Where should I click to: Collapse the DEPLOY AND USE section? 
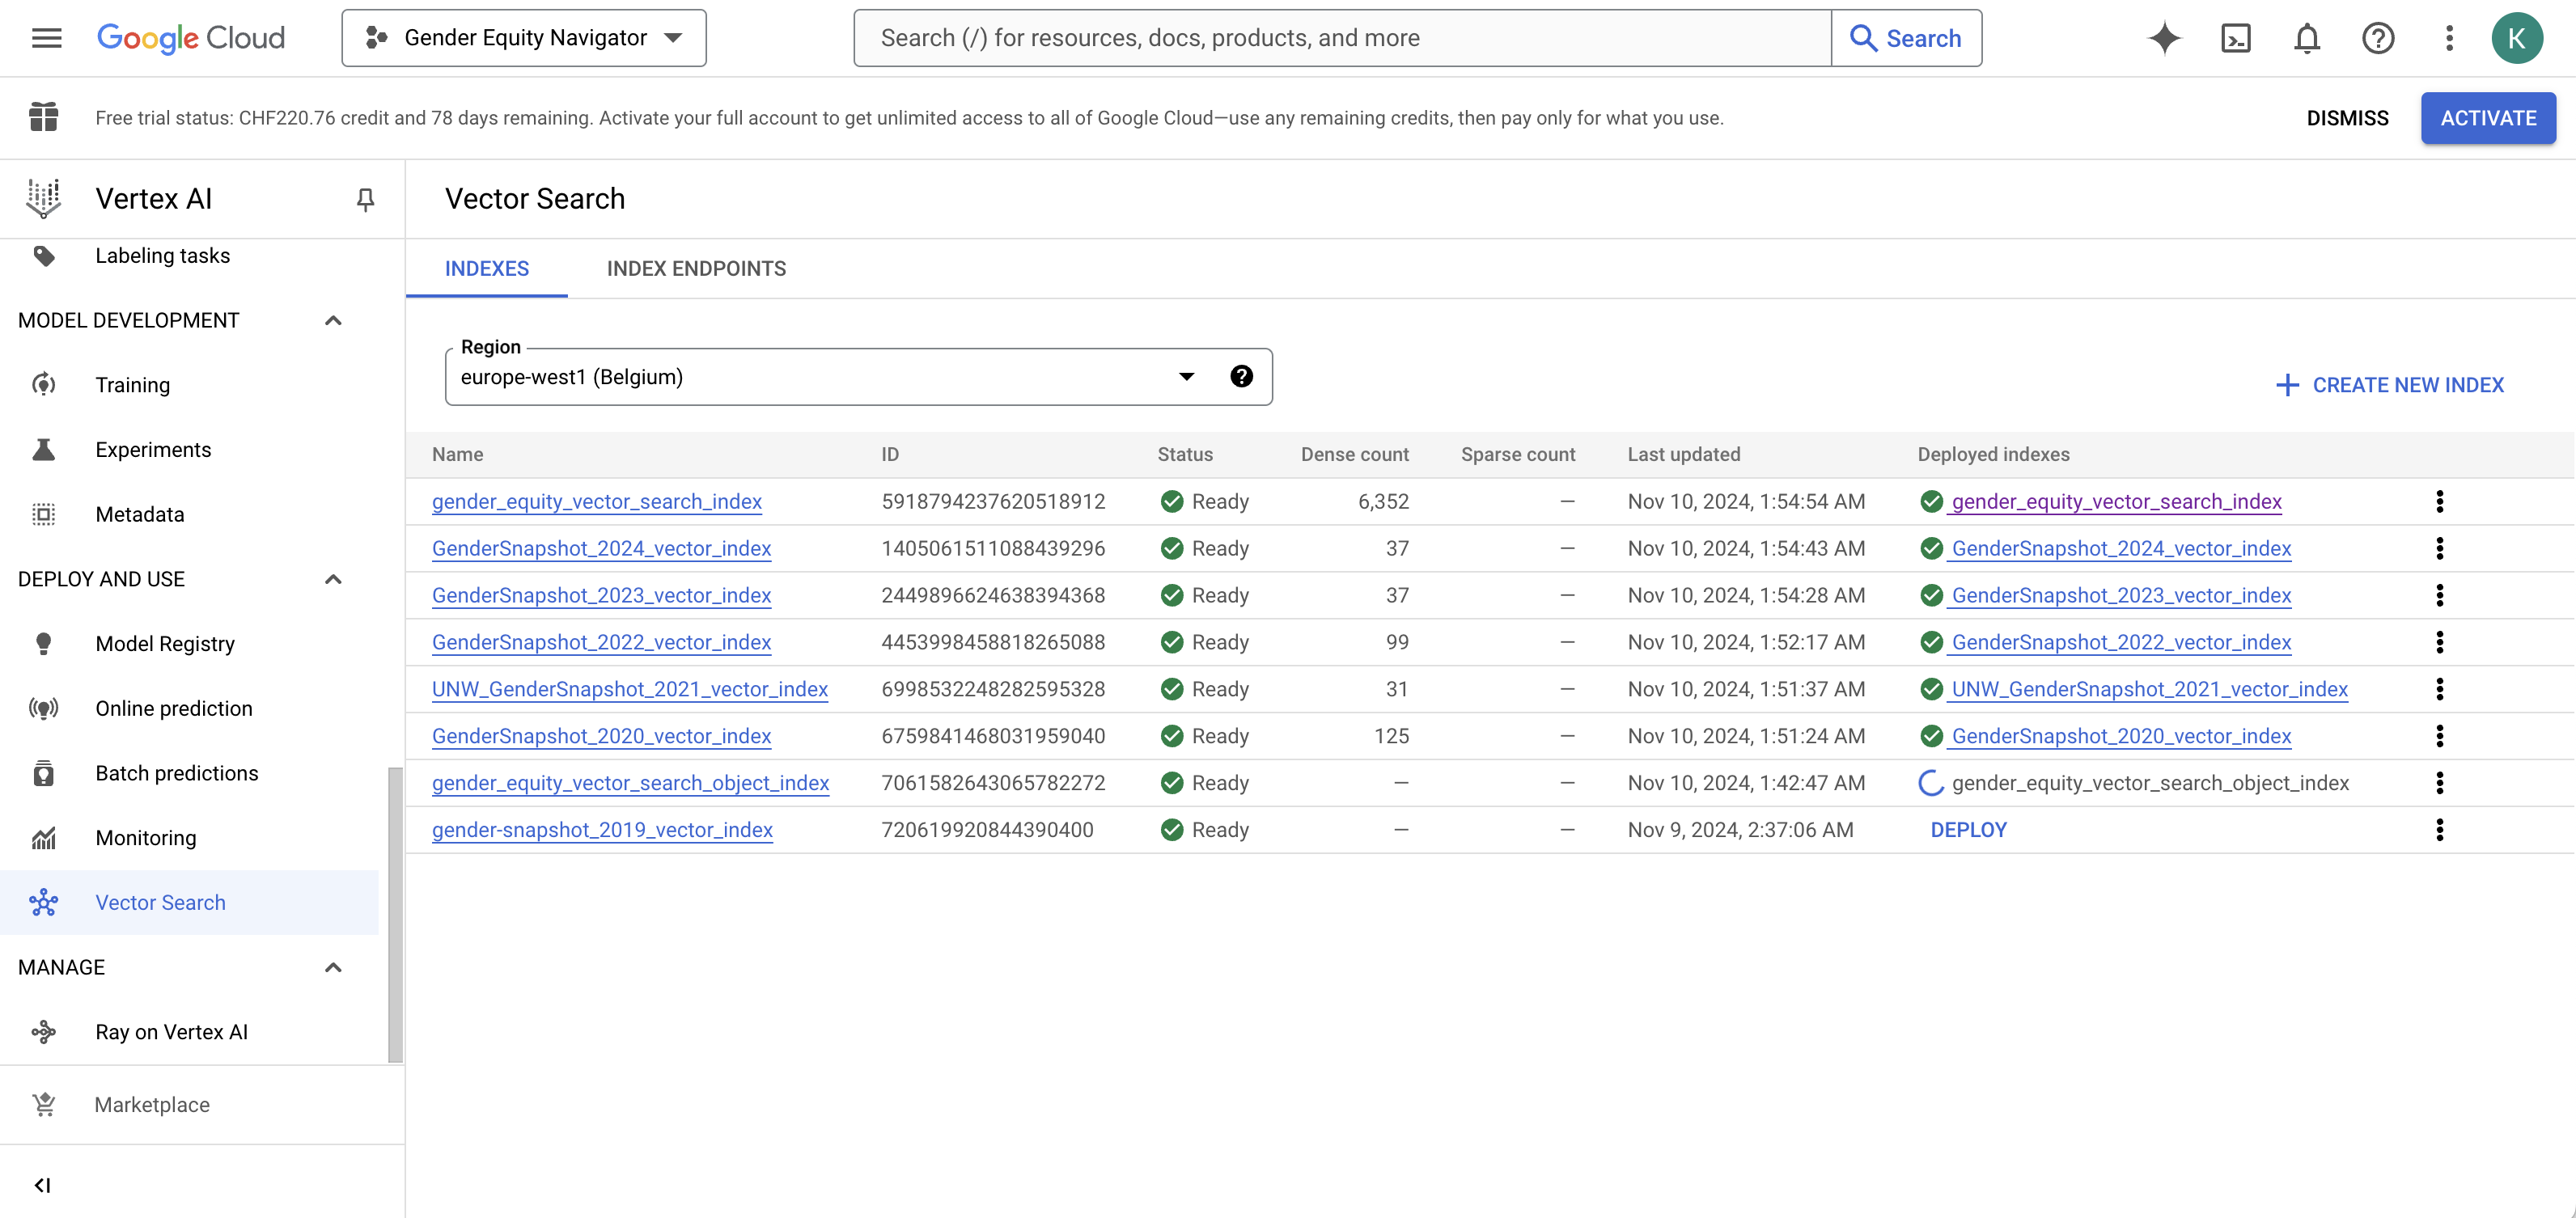[x=333, y=579]
